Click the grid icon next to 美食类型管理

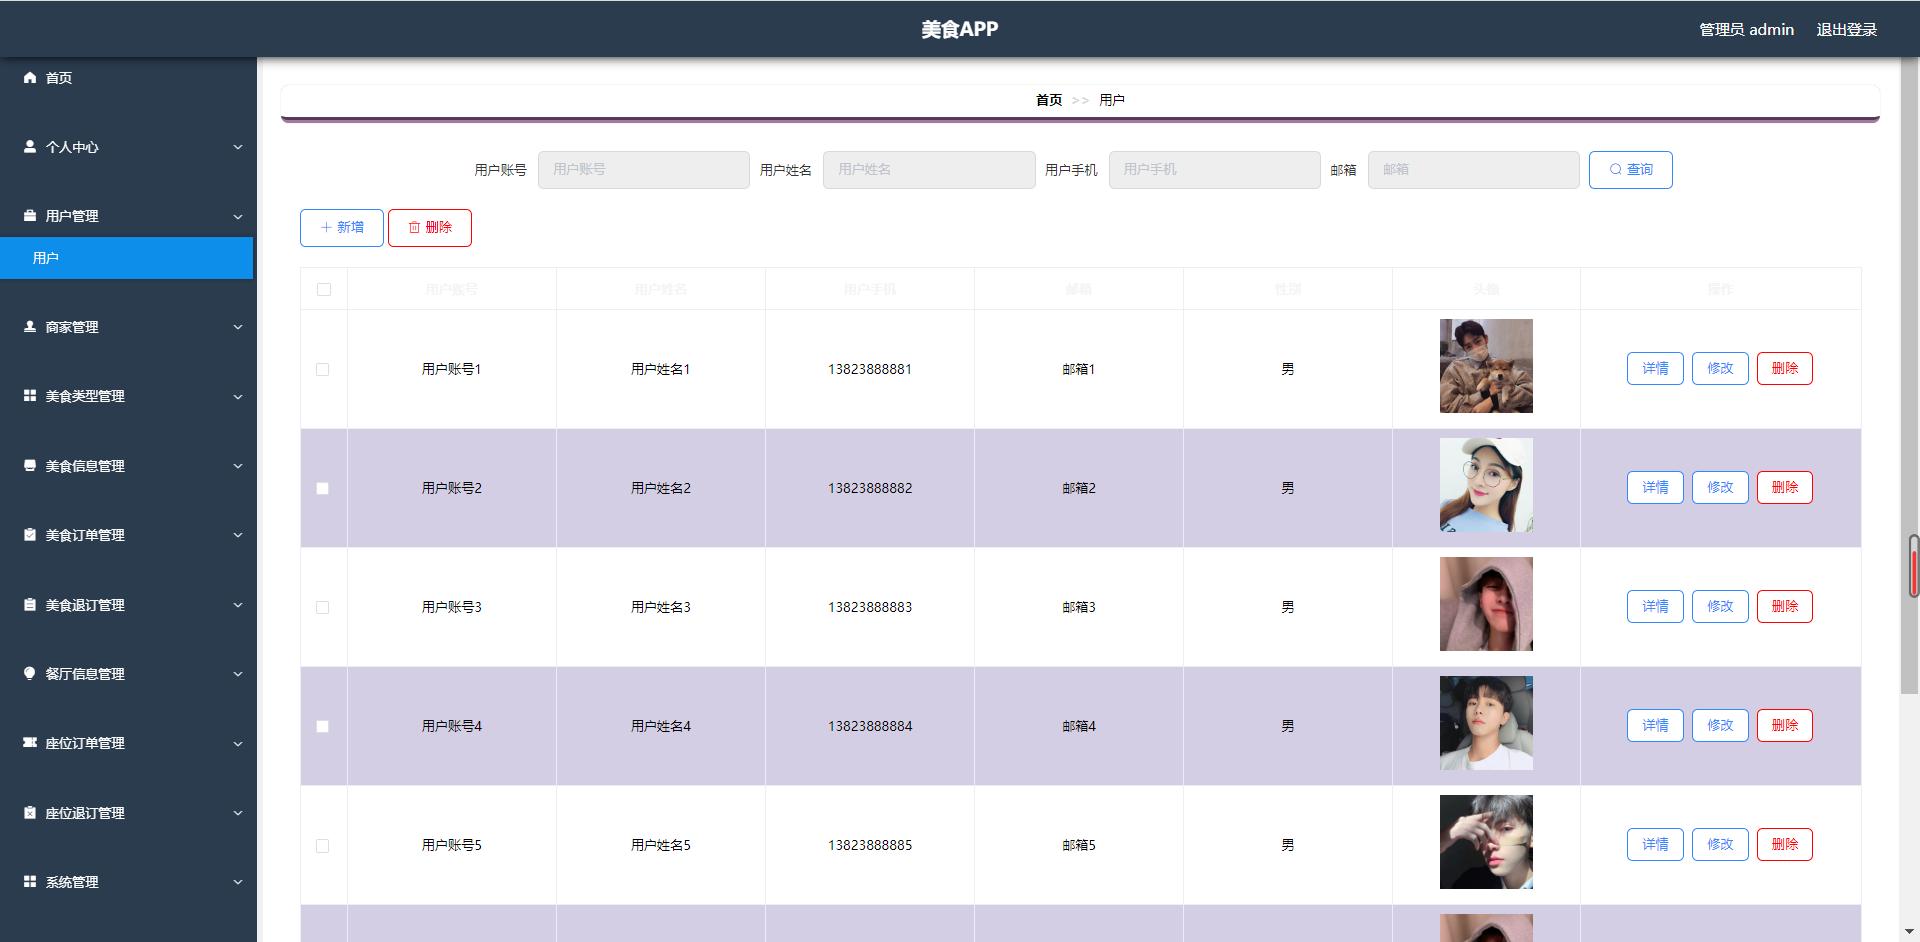coord(30,395)
